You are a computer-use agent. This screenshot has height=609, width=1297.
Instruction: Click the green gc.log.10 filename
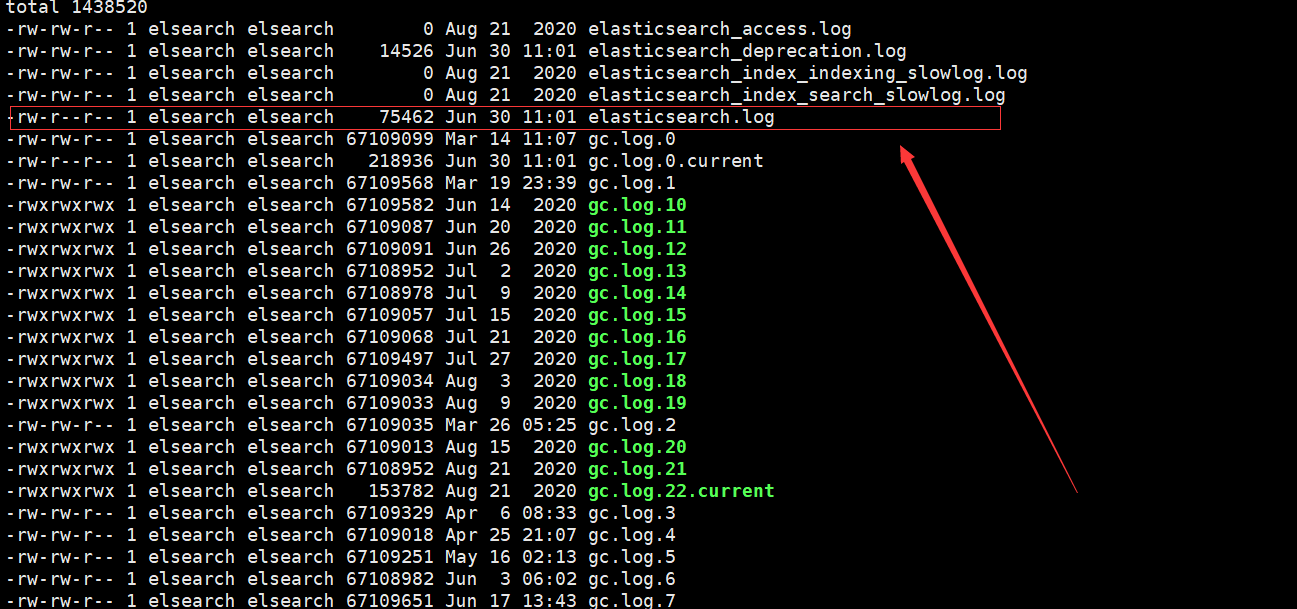[637, 205]
